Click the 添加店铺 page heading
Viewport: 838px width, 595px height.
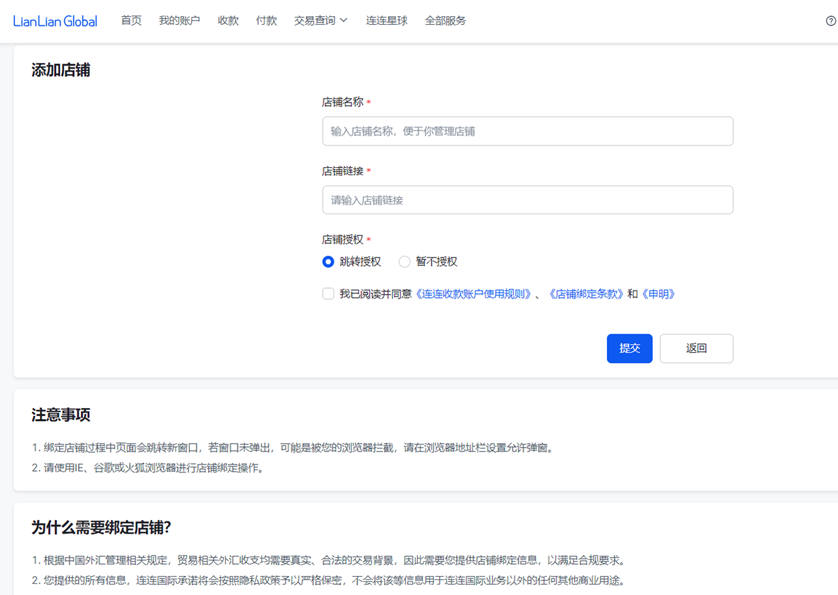click(x=61, y=70)
